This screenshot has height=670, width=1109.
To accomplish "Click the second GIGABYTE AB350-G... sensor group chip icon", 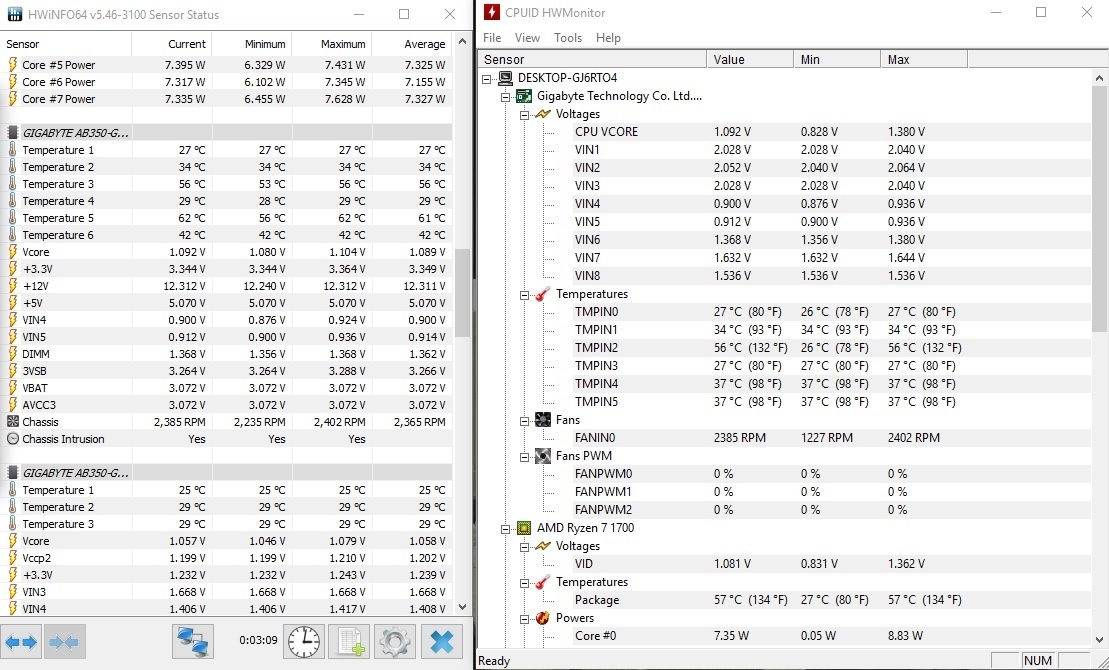I will [x=12, y=473].
